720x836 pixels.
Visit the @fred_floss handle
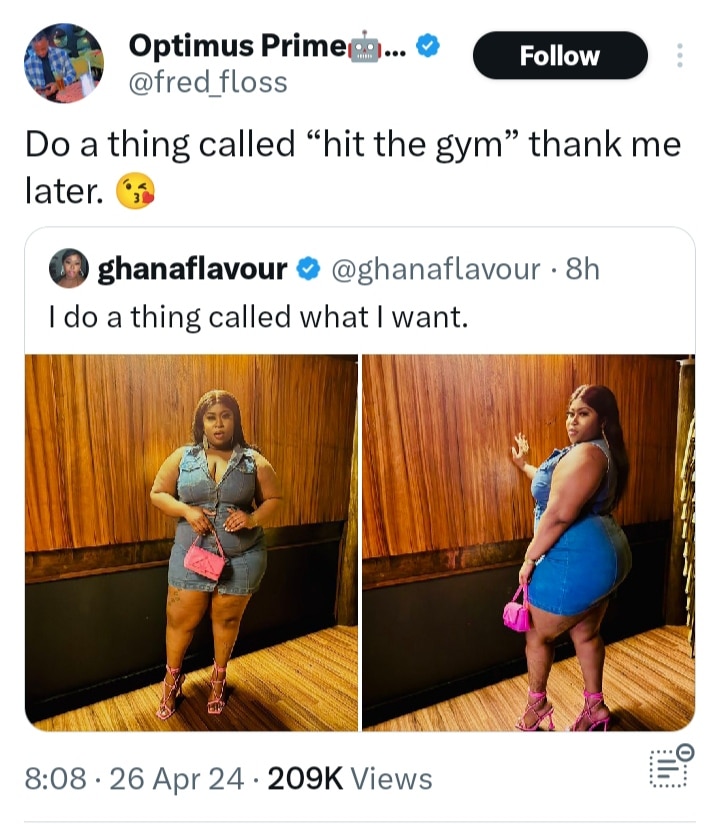tap(207, 82)
